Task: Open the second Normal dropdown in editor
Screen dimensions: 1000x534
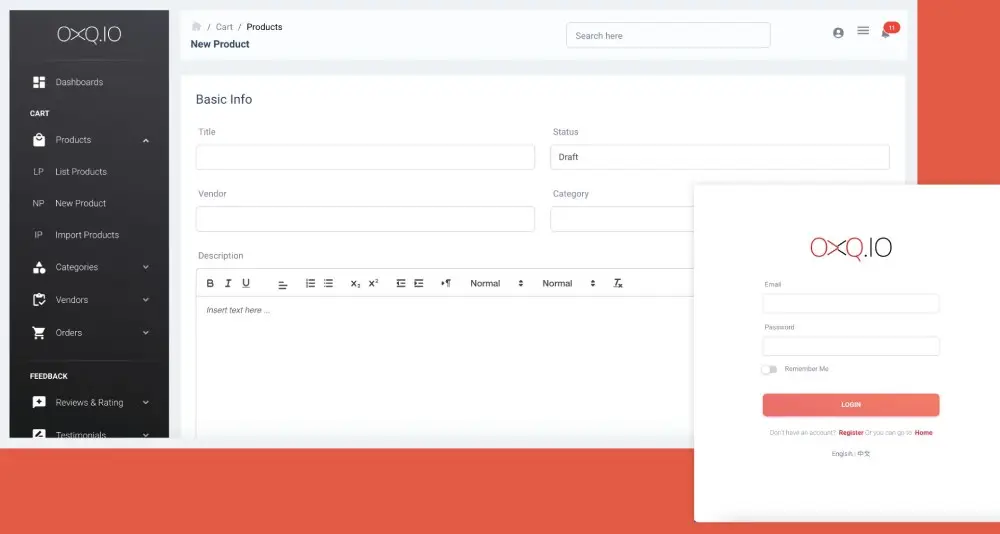Action: tap(568, 283)
